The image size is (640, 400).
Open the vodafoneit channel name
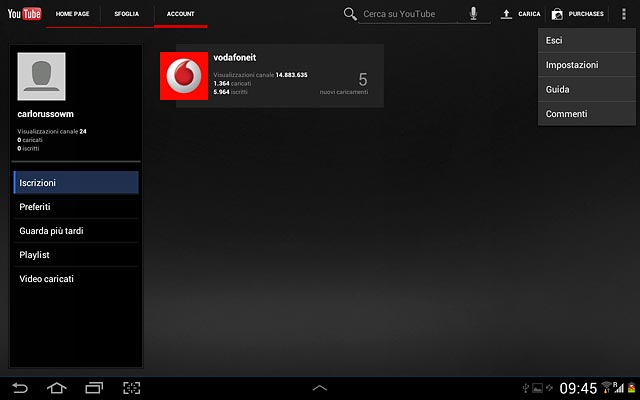click(x=235, y=58)
